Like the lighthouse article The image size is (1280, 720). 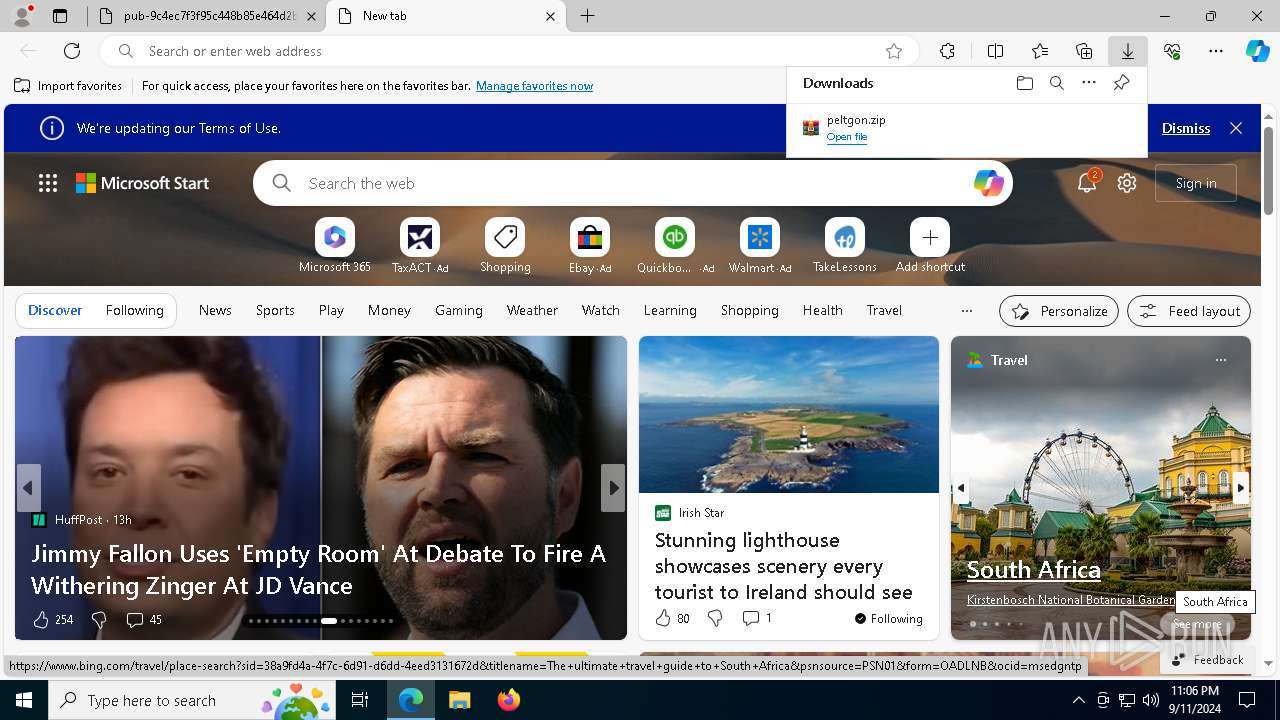[663, 619]
